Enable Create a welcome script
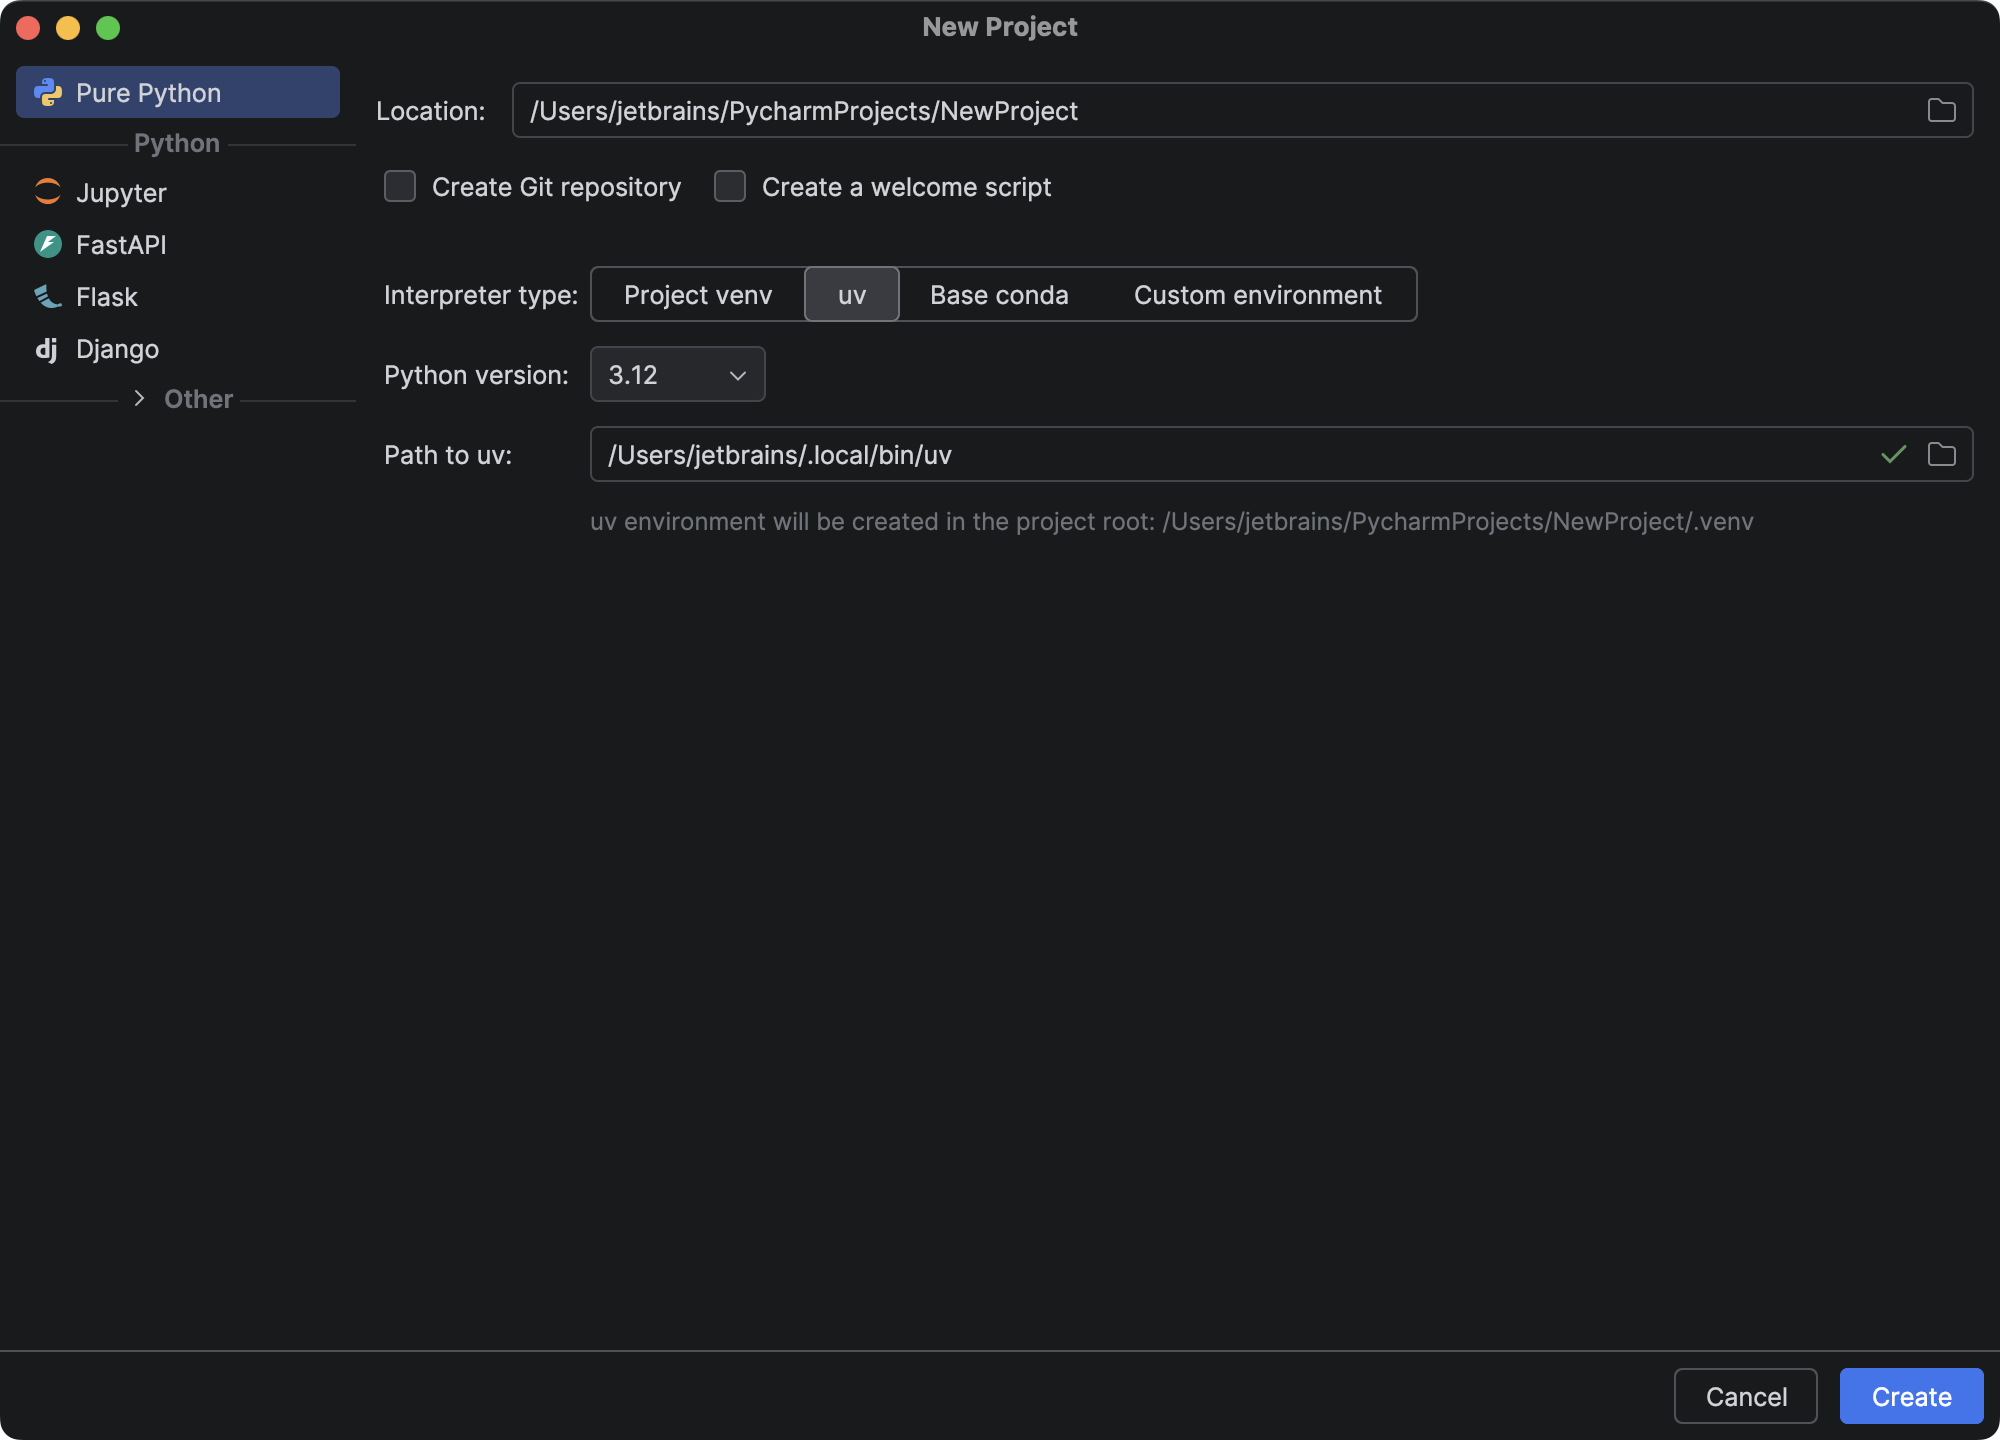 (730, 186)
